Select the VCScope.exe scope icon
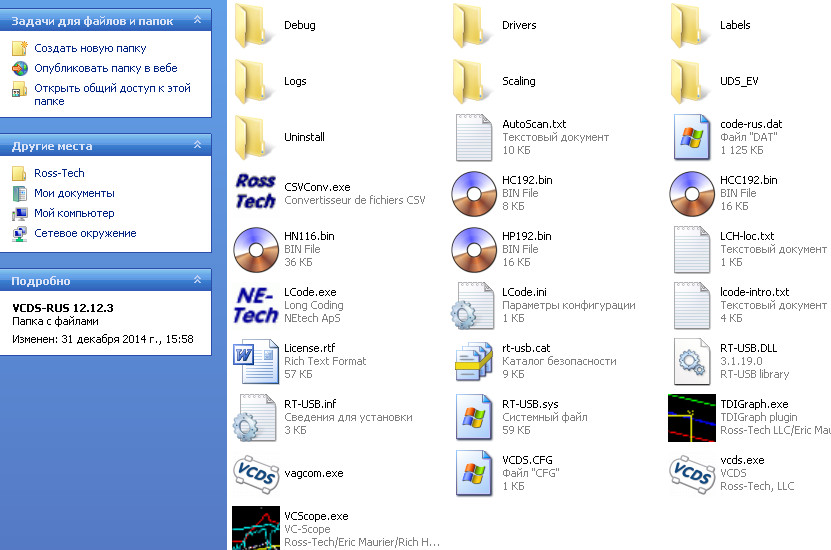 [256, 528]
